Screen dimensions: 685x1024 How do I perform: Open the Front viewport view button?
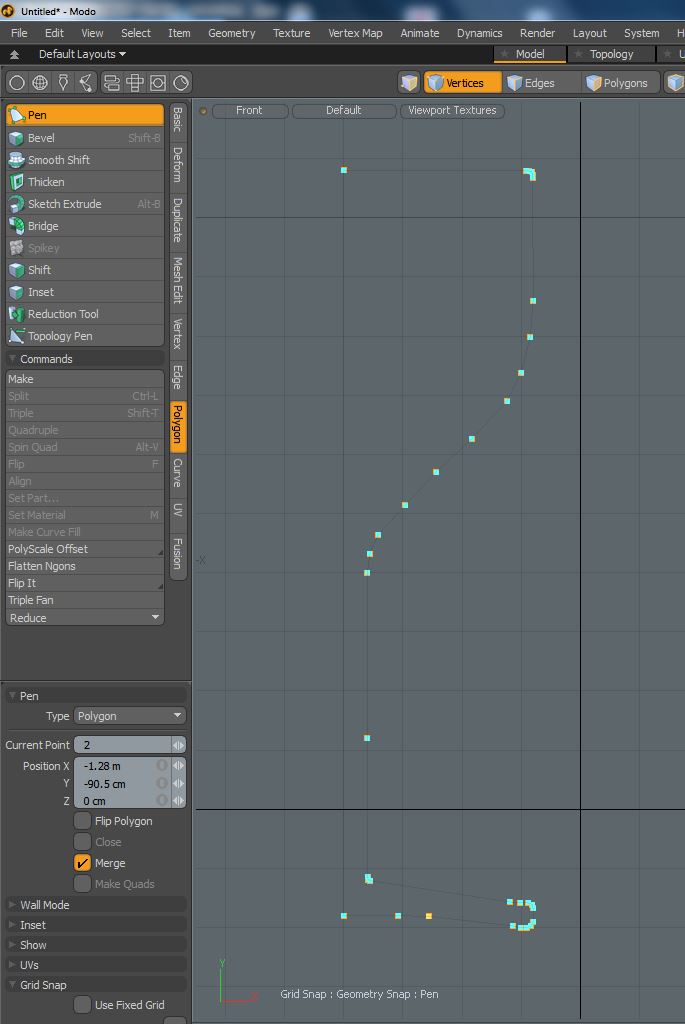tap(250, 110)
